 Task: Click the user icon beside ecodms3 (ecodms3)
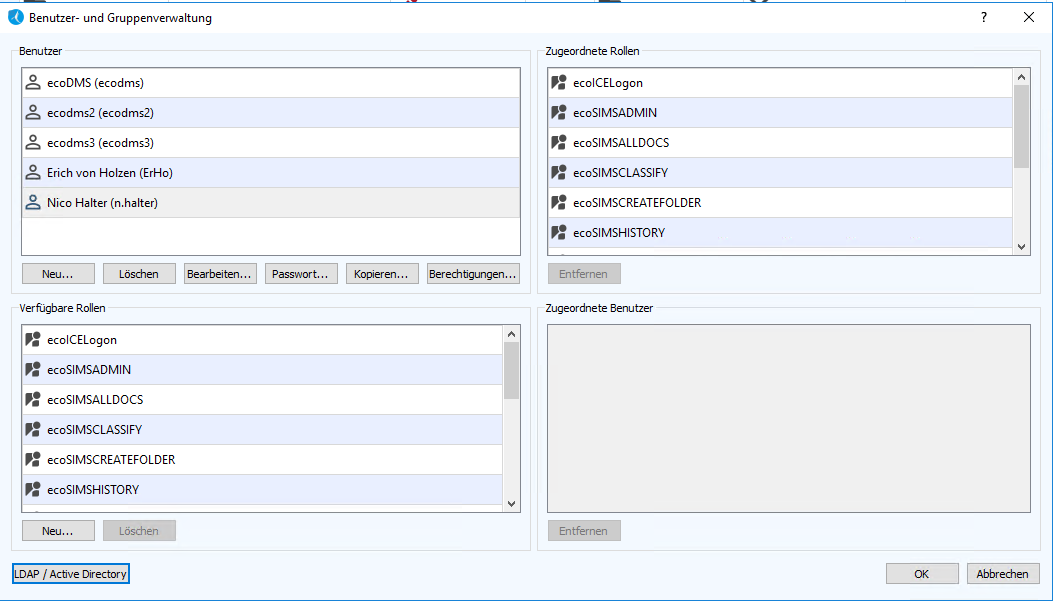pyautogui.click(x=33, y=142)
